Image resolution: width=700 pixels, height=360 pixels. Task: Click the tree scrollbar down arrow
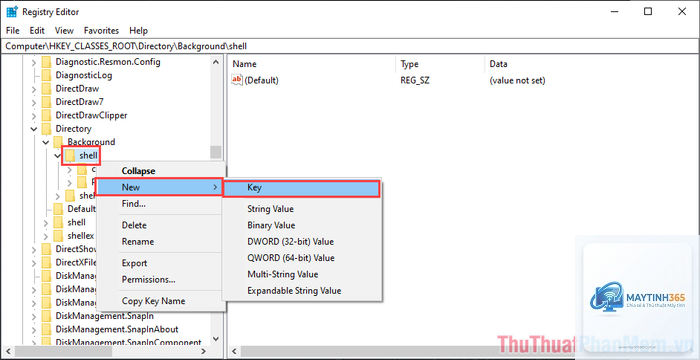216,339
